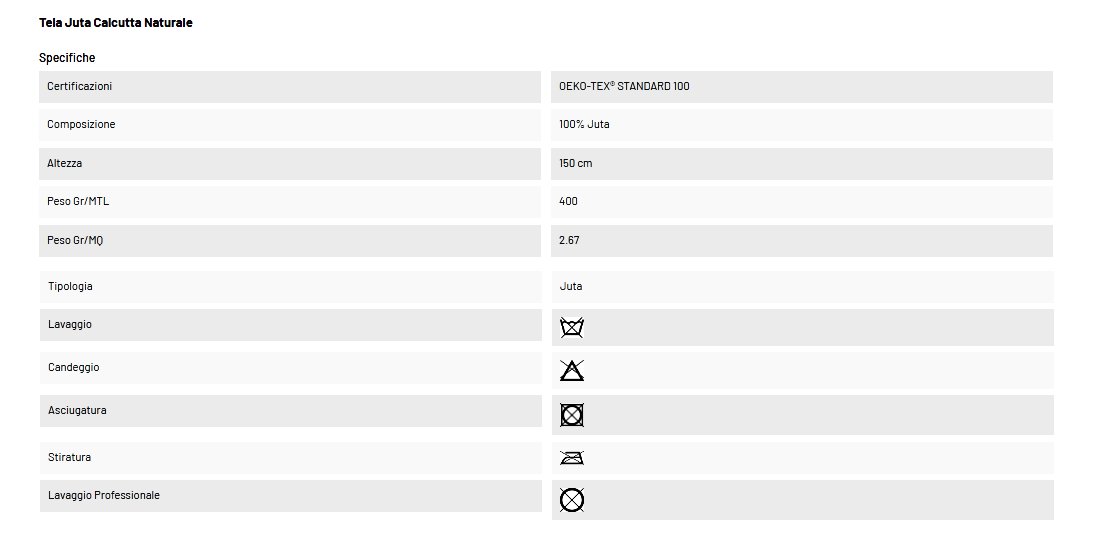Click the Tipologia row label
Viewport: 1104px width, 550px height.
click(70, 286)
